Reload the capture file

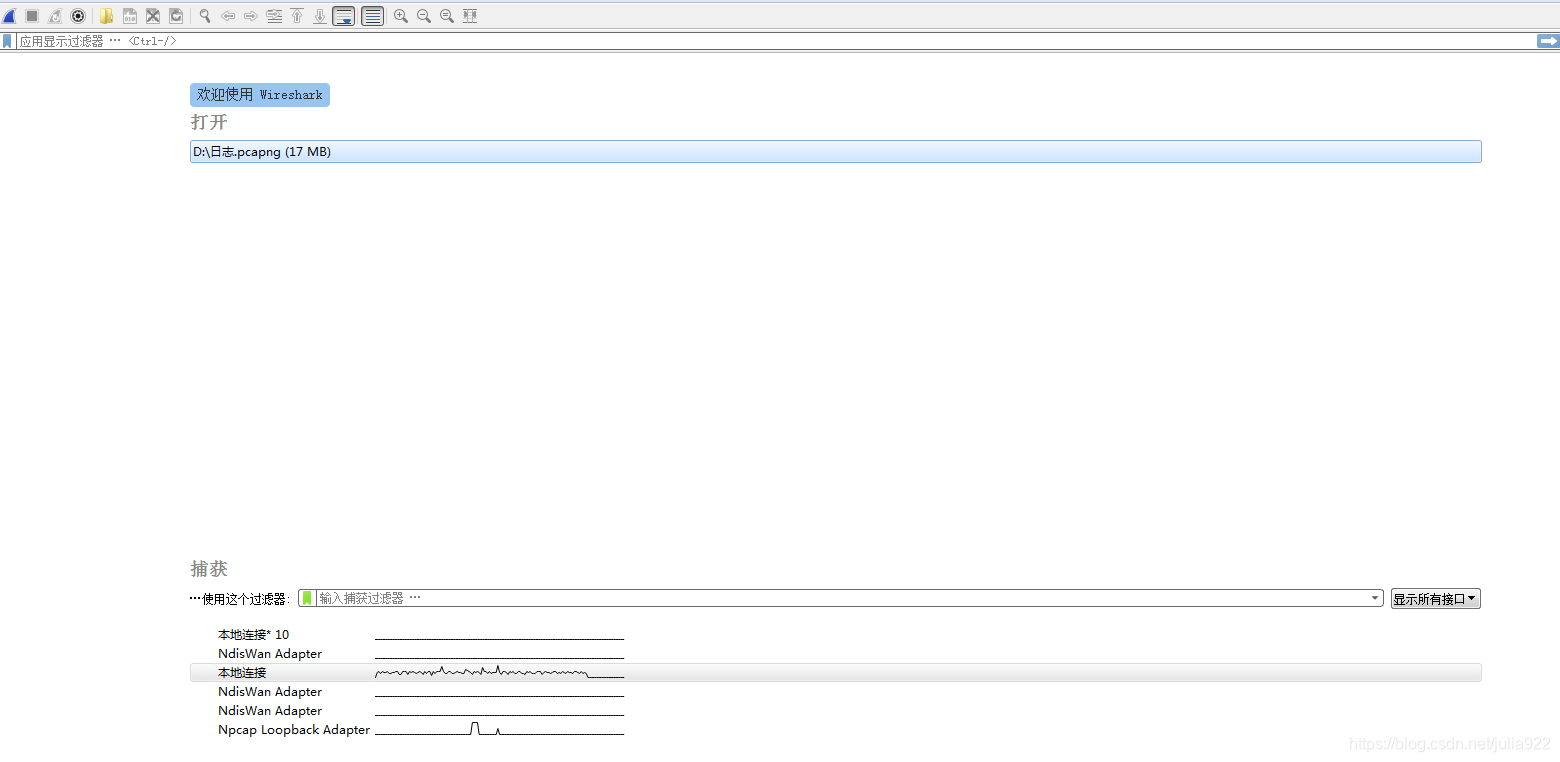coord(176,16)
